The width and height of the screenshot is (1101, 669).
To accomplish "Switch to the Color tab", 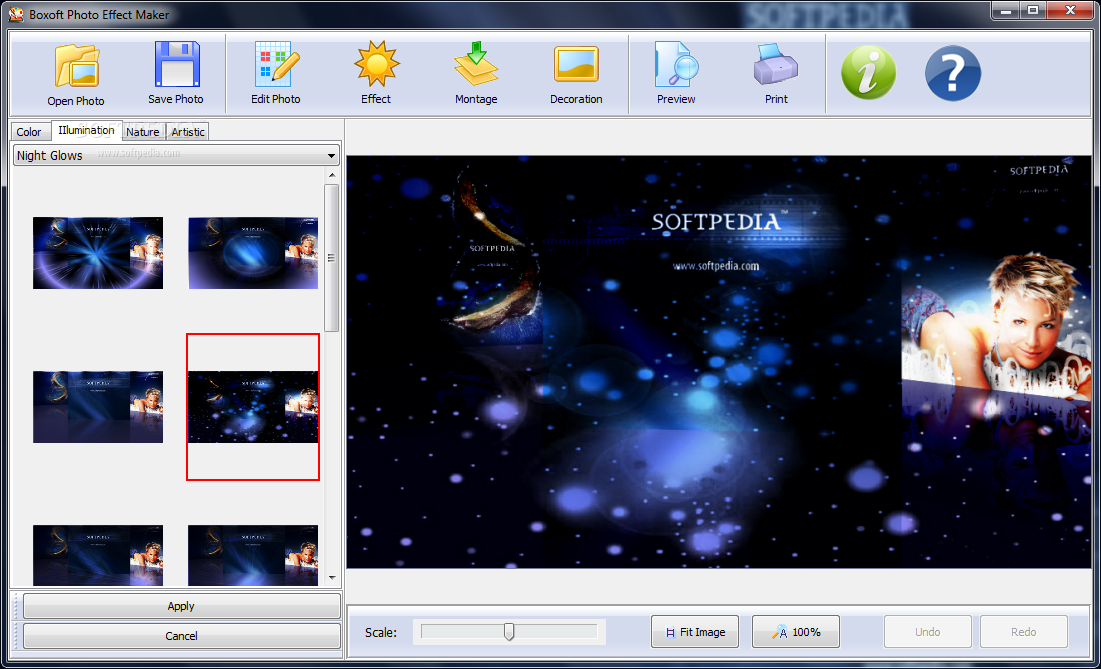I will coord(29,131).
